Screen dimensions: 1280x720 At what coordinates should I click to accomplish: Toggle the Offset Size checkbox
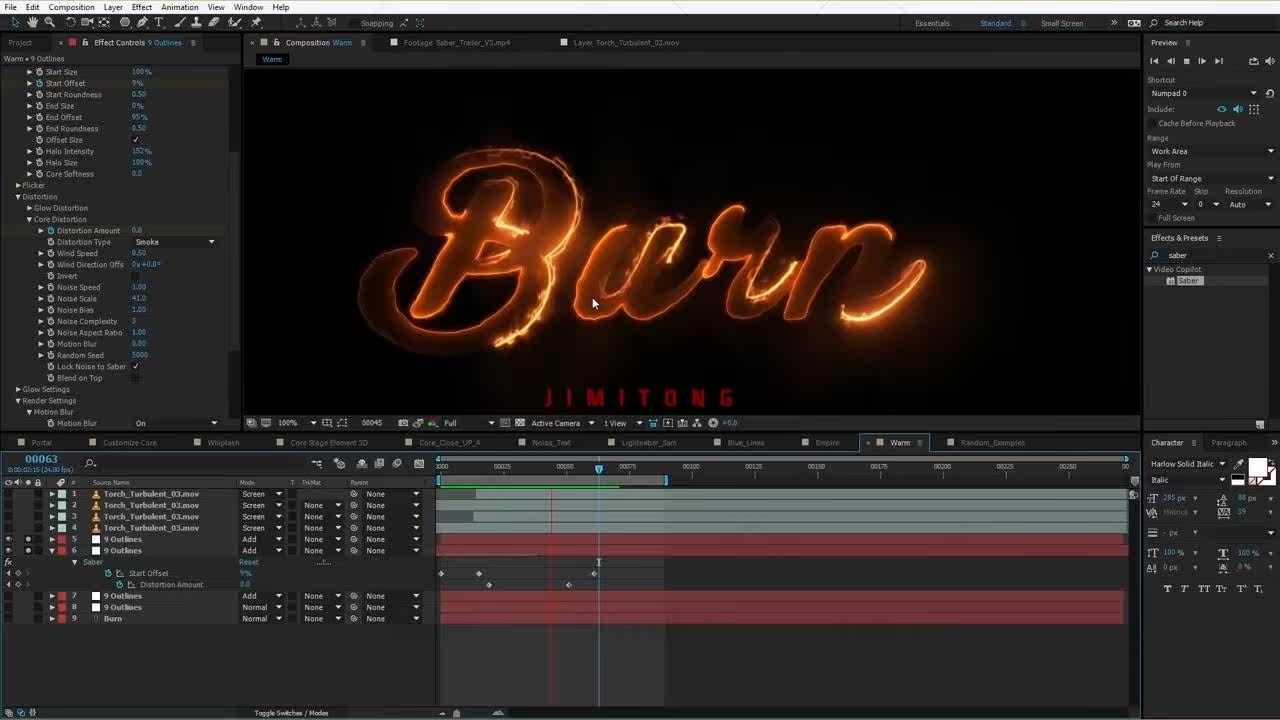(136, 140)
